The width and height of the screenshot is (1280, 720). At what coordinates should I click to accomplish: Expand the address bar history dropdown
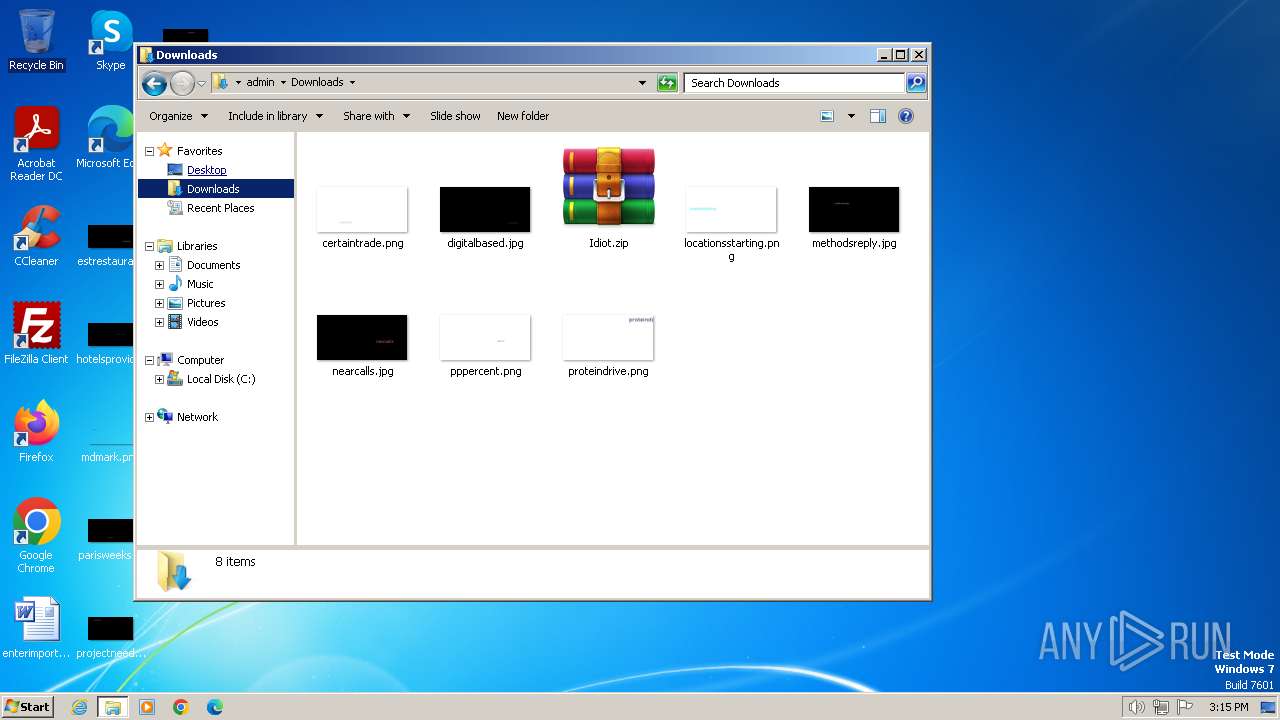[x=642, y=83]
